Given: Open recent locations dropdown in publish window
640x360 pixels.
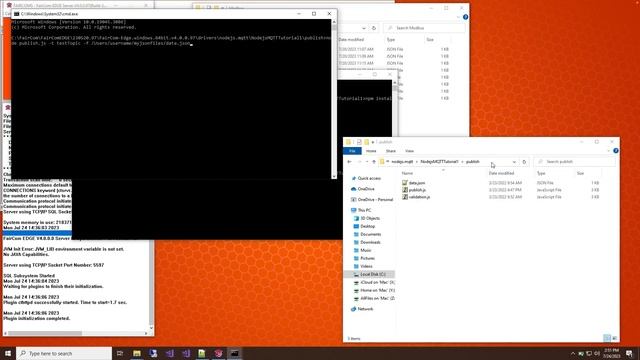Looking at the screenshot, I should 367,162.
